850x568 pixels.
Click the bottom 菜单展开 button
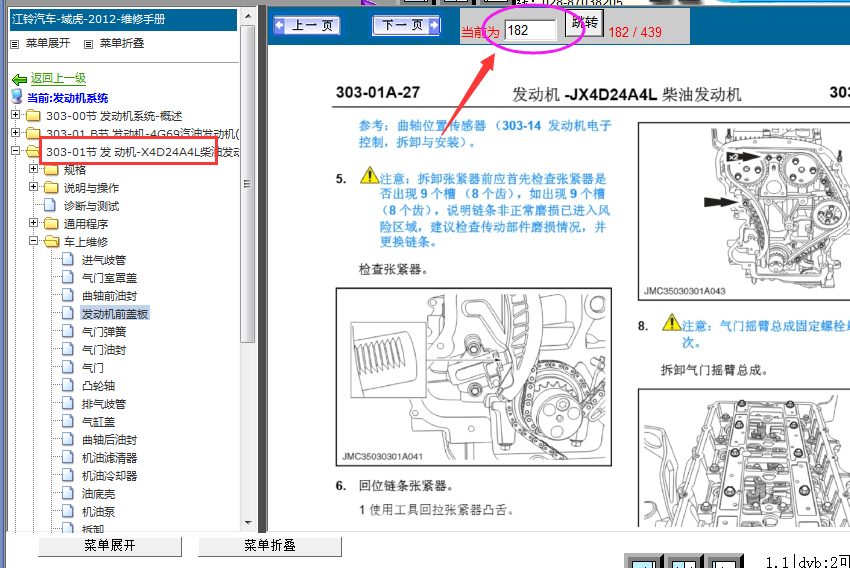point(110,546)
